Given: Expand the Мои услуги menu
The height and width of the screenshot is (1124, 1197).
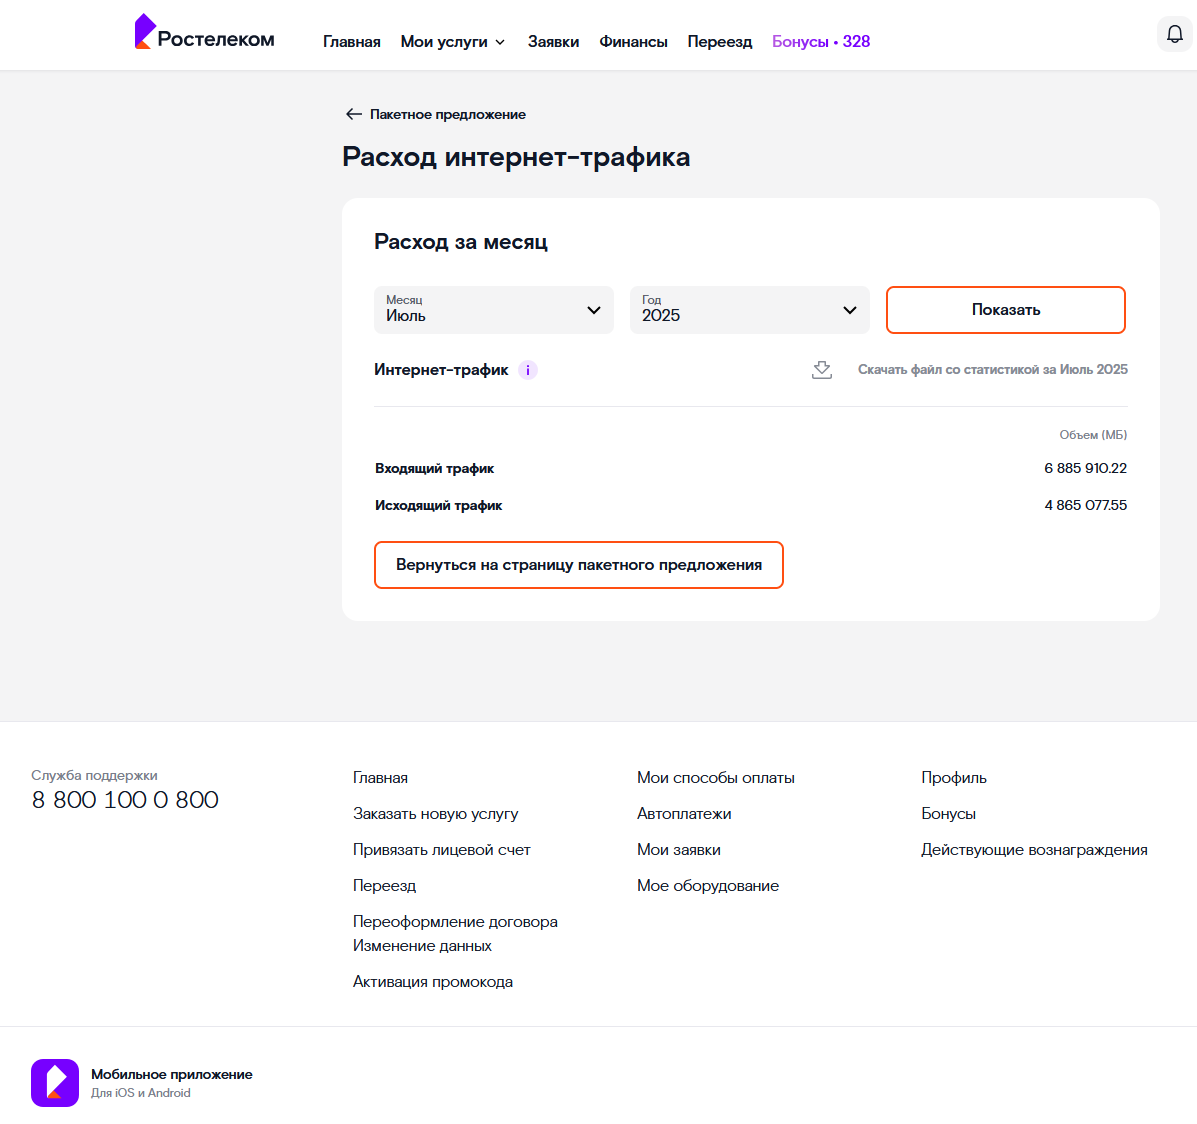Looking at the screenshot, I should [x=453, y=42].
